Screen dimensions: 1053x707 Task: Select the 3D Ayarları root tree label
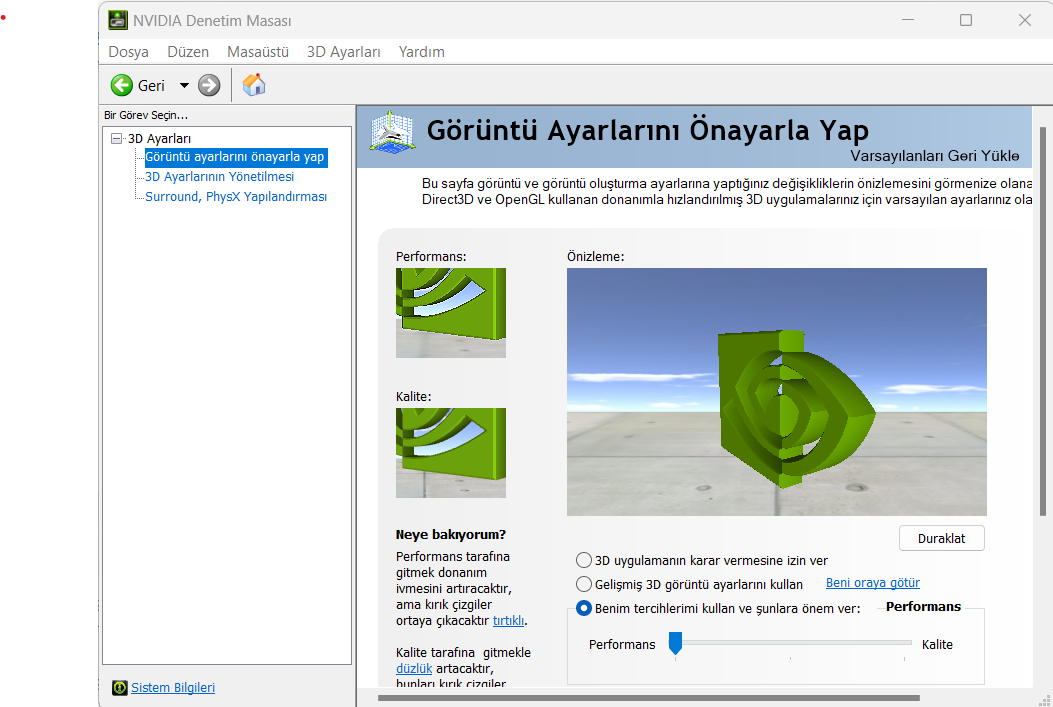point(160,138)
